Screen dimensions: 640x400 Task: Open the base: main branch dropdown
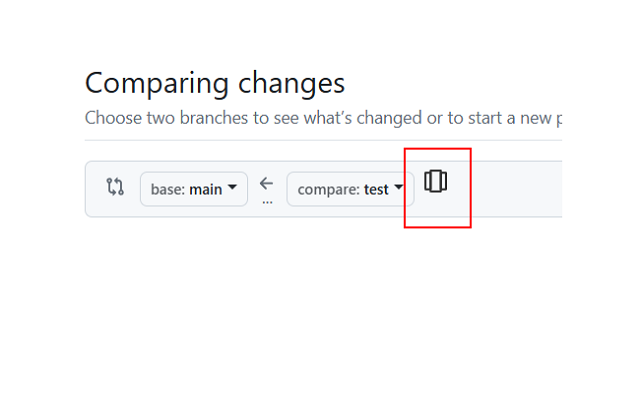click(x=194, y=189)
